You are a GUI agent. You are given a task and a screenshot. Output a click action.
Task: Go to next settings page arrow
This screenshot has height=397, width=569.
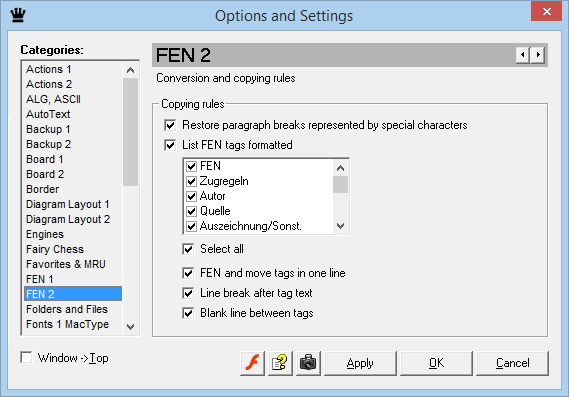(538, 55)
